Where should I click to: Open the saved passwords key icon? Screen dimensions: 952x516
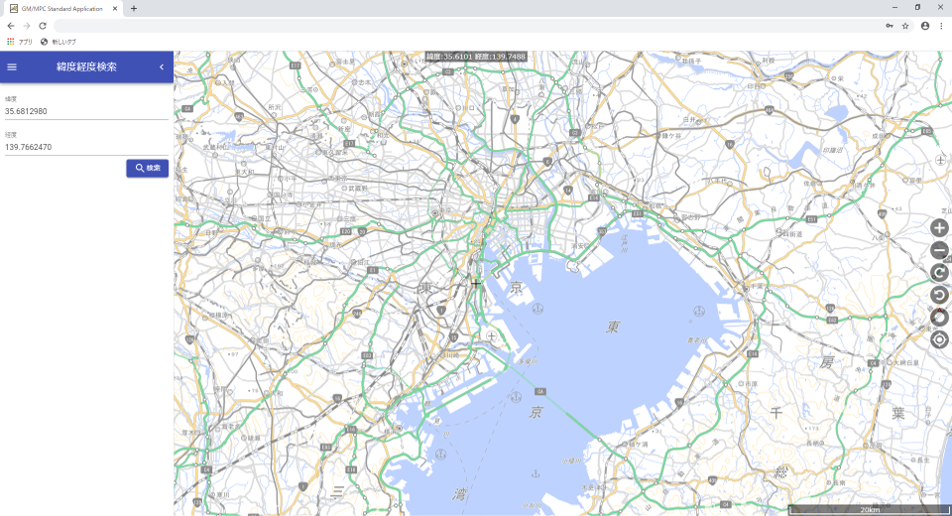click(x=889, y=26)
